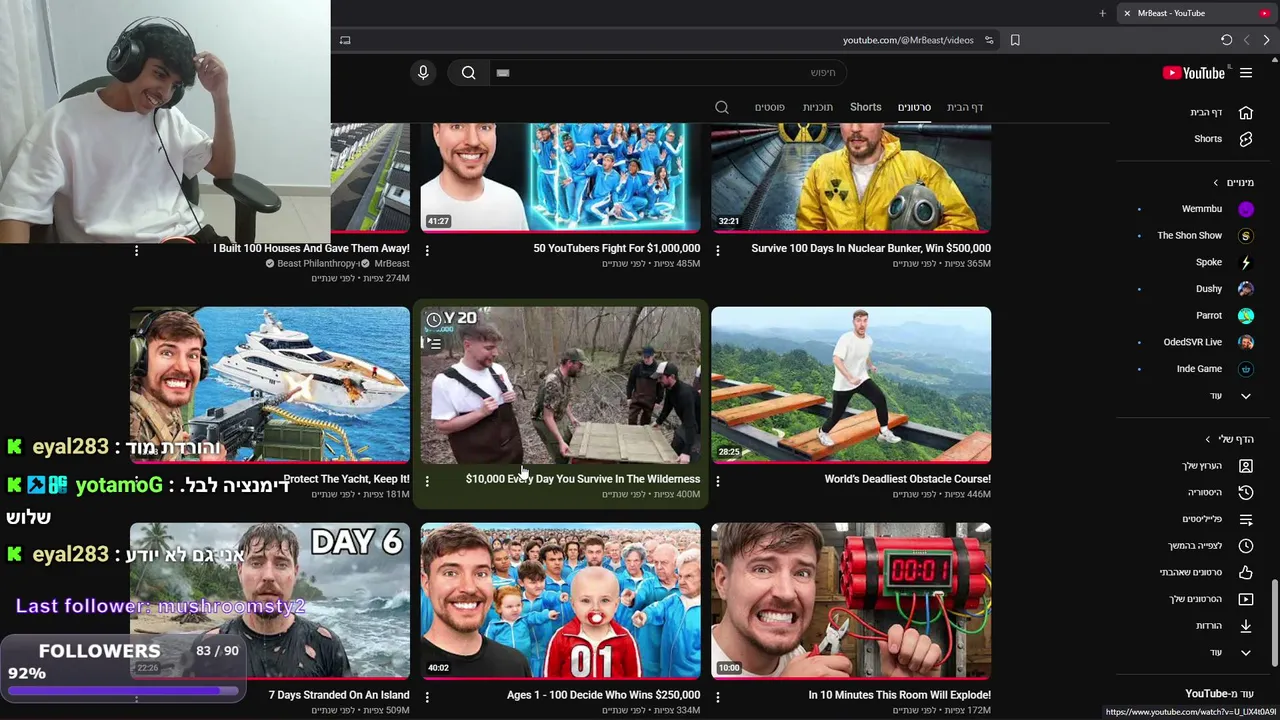This screenshot has width=1280, height=720.
Task: Add Wilderness video to queue icon
Action: pos(433,343)
